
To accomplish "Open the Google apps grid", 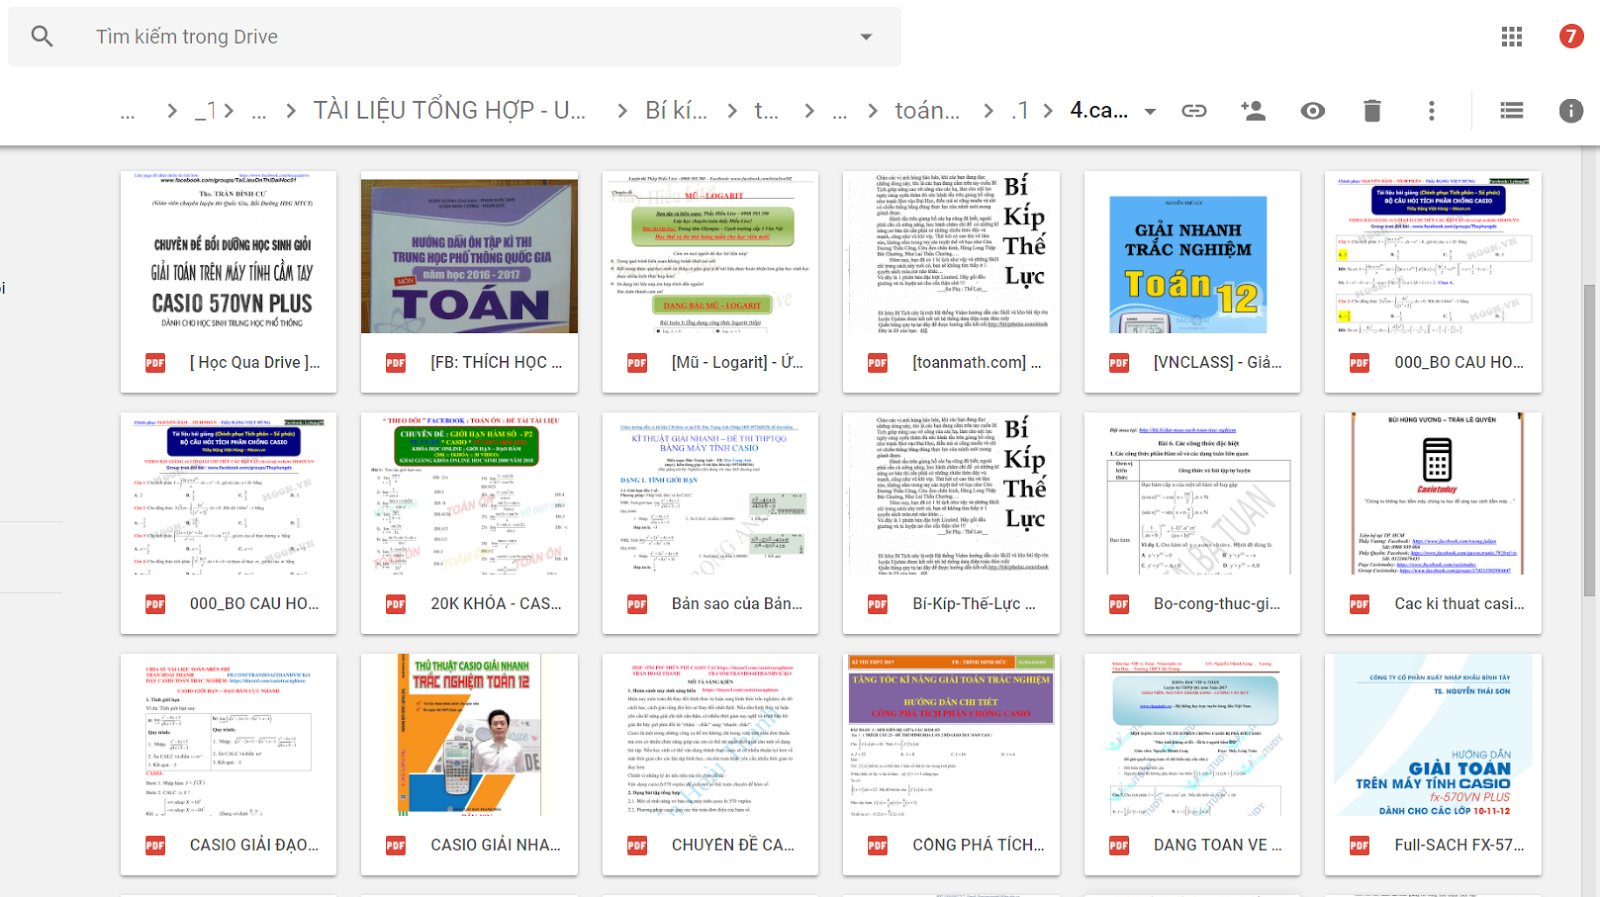I will click(x=1512, y=37).
